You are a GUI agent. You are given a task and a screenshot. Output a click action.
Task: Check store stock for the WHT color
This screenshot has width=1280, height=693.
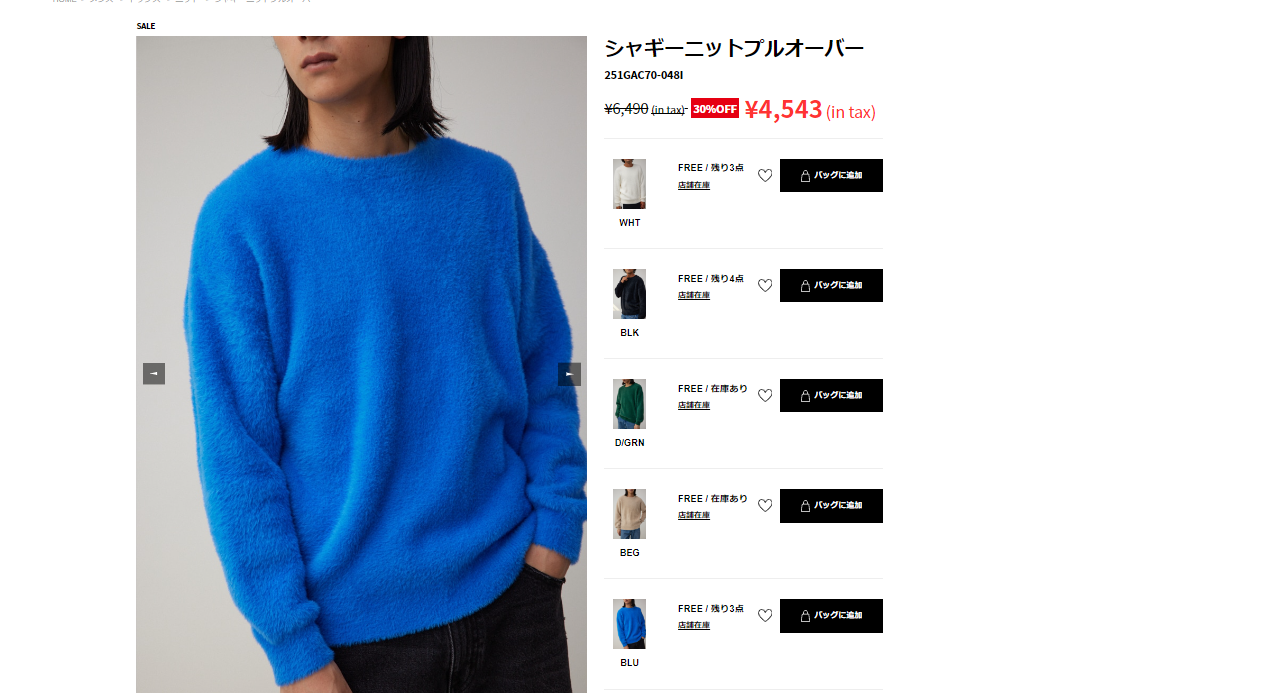[x=694, y=185]
